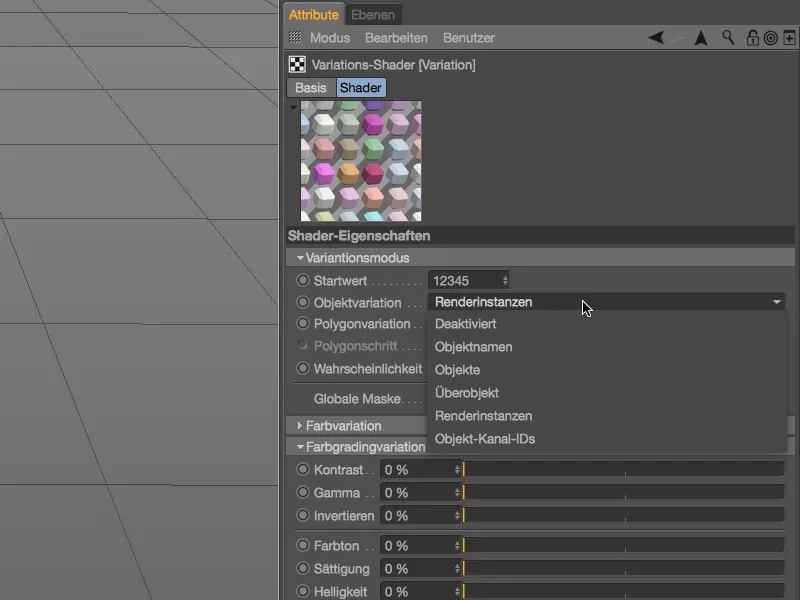
Task: Open the Objektvariation Renderinstanzen dropdown
Action: pos(607,302)
